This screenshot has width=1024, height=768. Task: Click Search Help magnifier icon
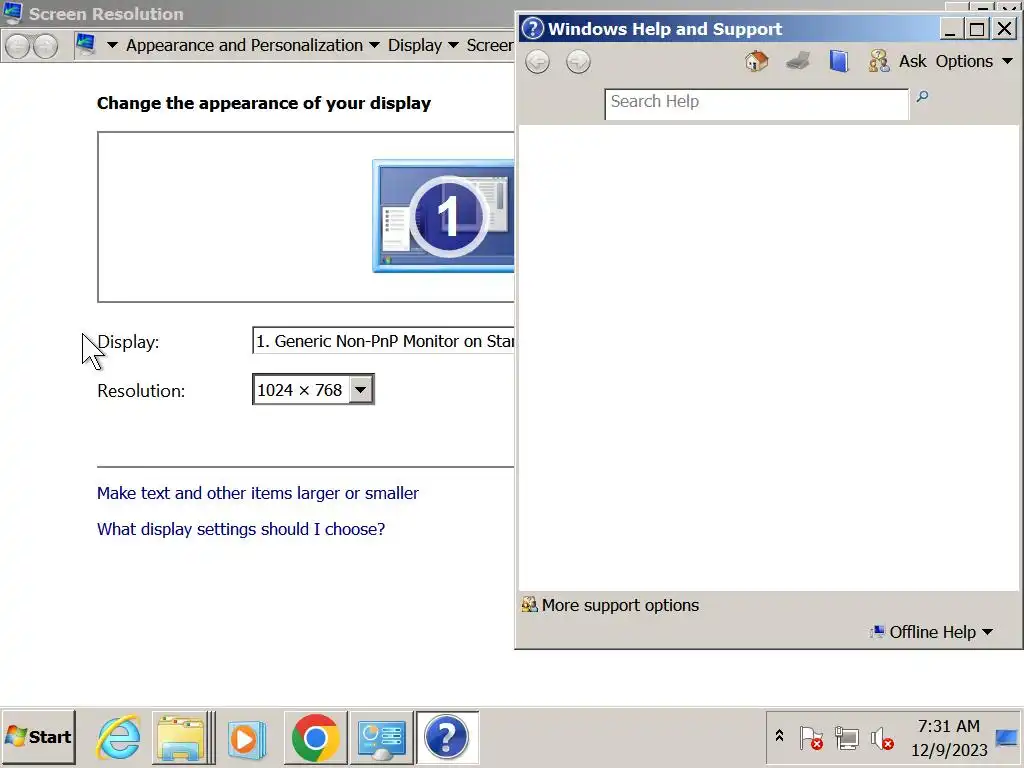[922, 97]
